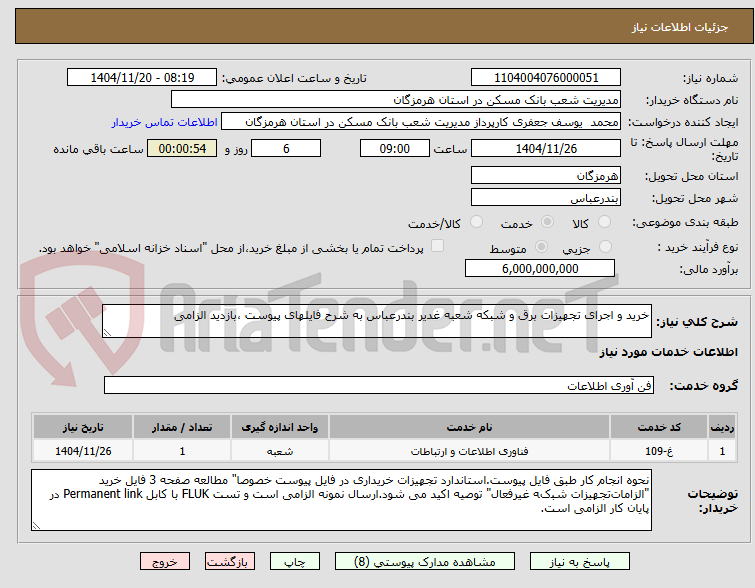Click the خروج exit button

[x=165, y=562]
